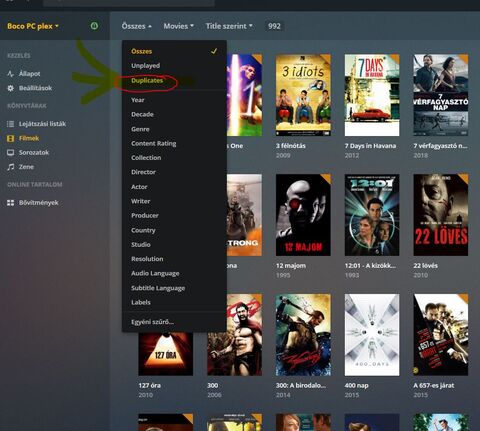Viewport: 480px width, 431px height.
Task: Select the Duplicates filter
Action: pyautogui.click(x=174, y=80)
